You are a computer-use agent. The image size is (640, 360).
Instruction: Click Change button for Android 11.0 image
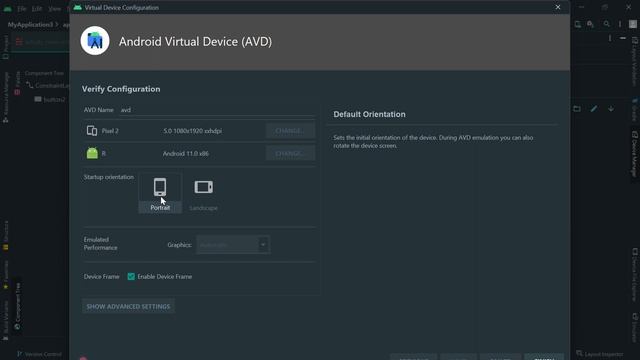tap(290, 153)
